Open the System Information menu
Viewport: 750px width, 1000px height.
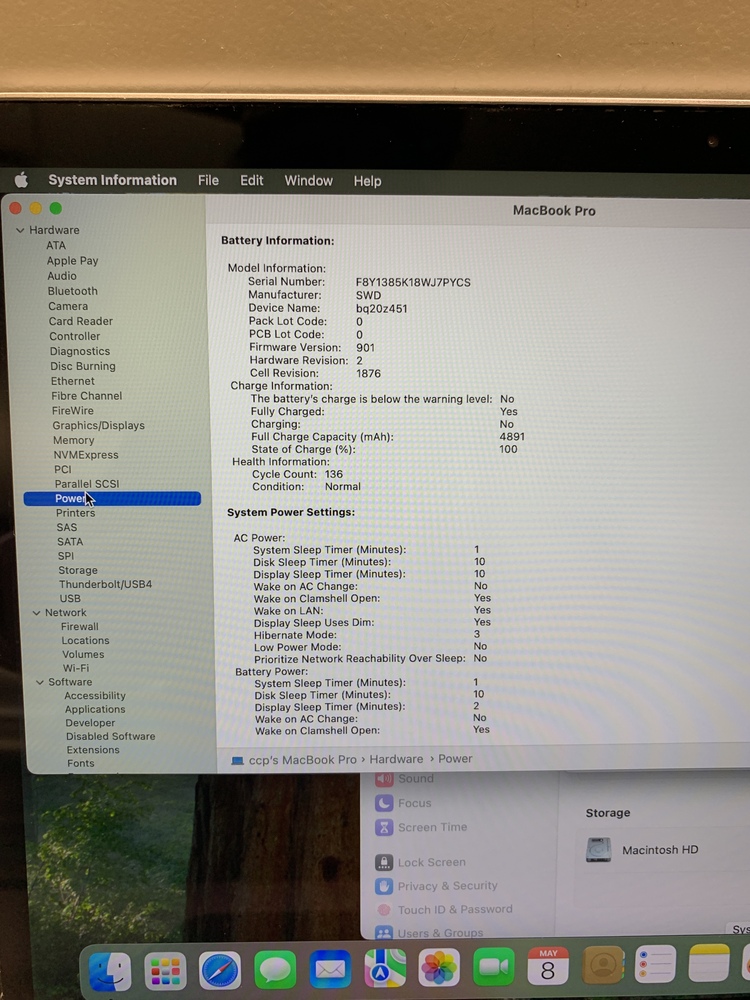[112, 180]
